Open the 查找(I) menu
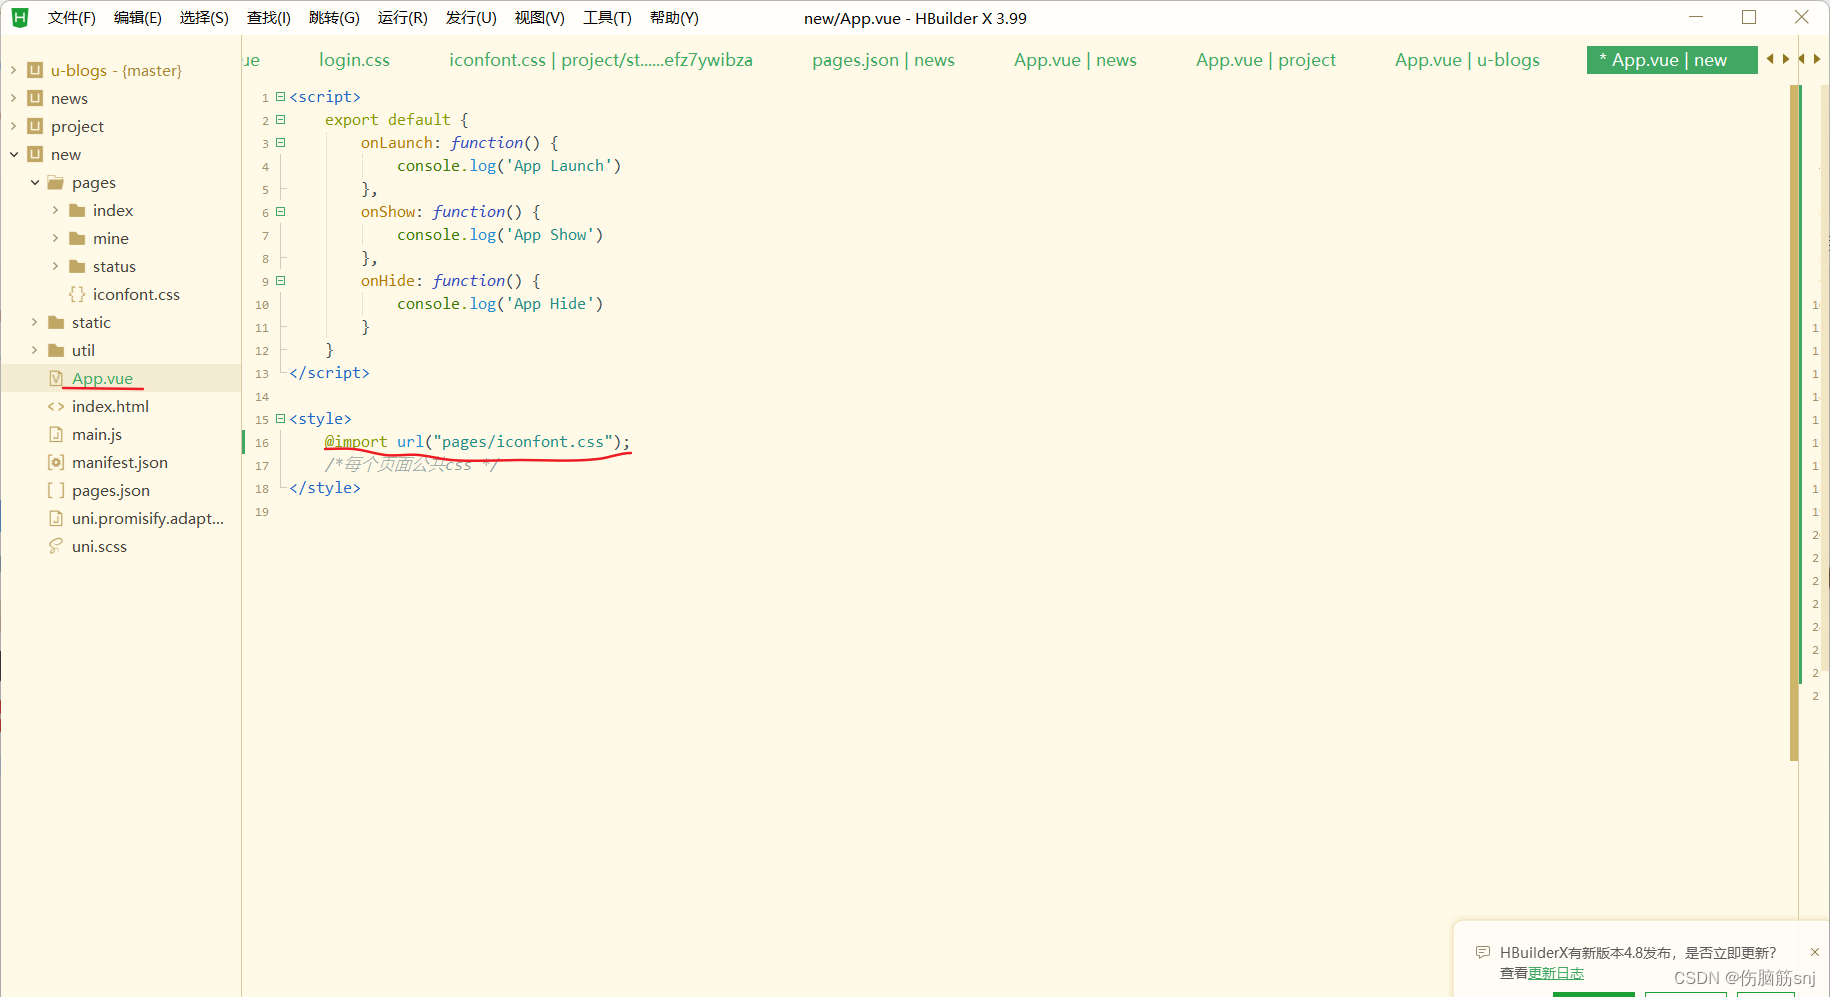Viewport: 1830px width, 997px height. [x=269, y=18]
